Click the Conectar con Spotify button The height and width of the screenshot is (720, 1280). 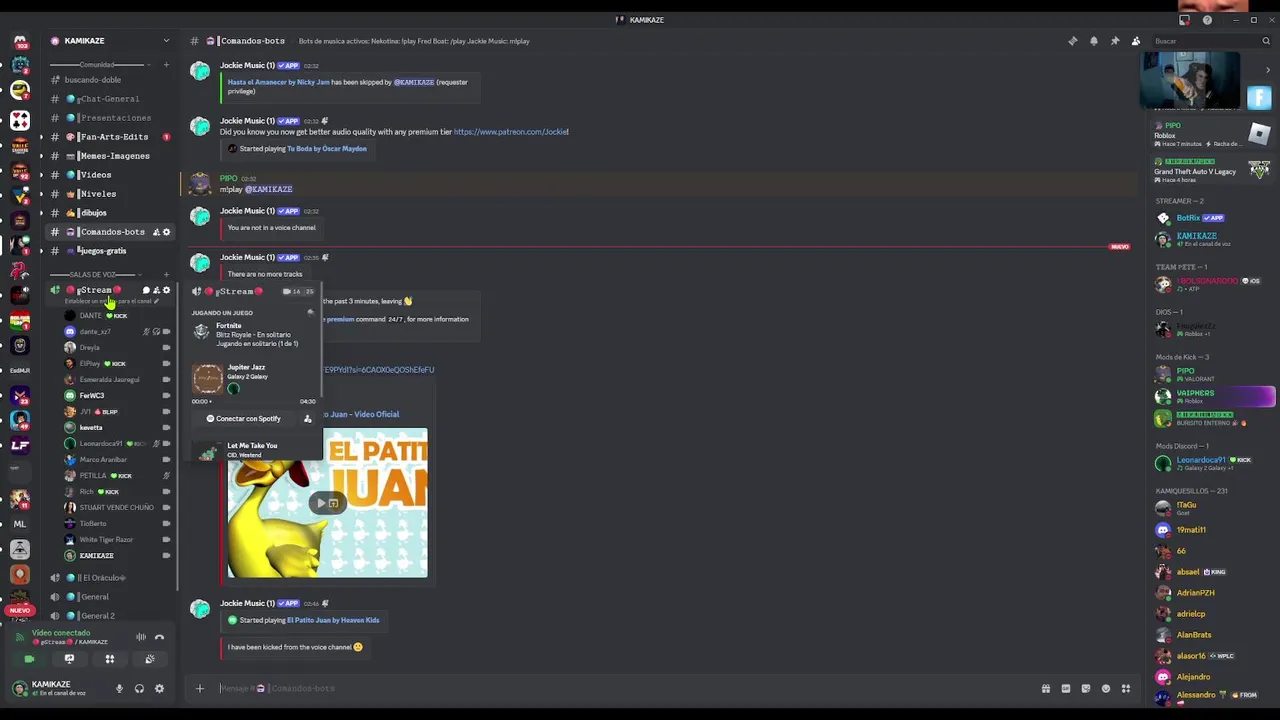pyautogui.click(x=244, y=419)
